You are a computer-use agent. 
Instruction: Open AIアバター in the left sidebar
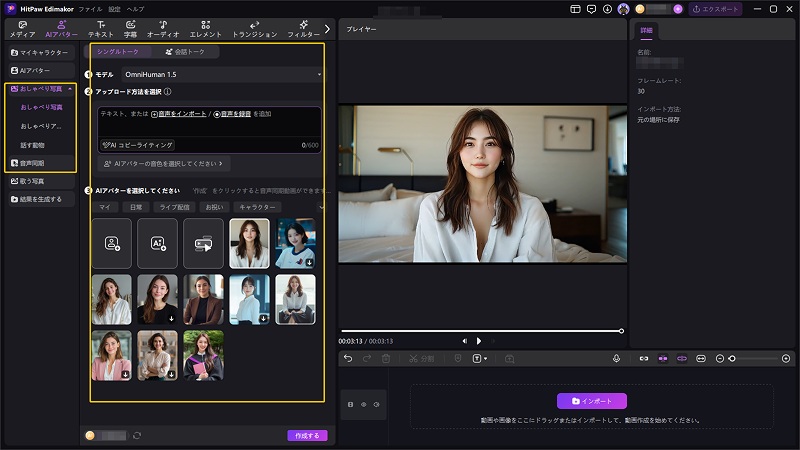point(40,70)
